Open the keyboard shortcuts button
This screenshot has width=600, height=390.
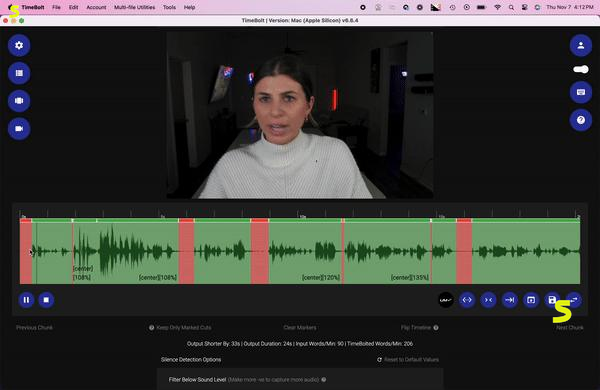[x=580, y=92]
